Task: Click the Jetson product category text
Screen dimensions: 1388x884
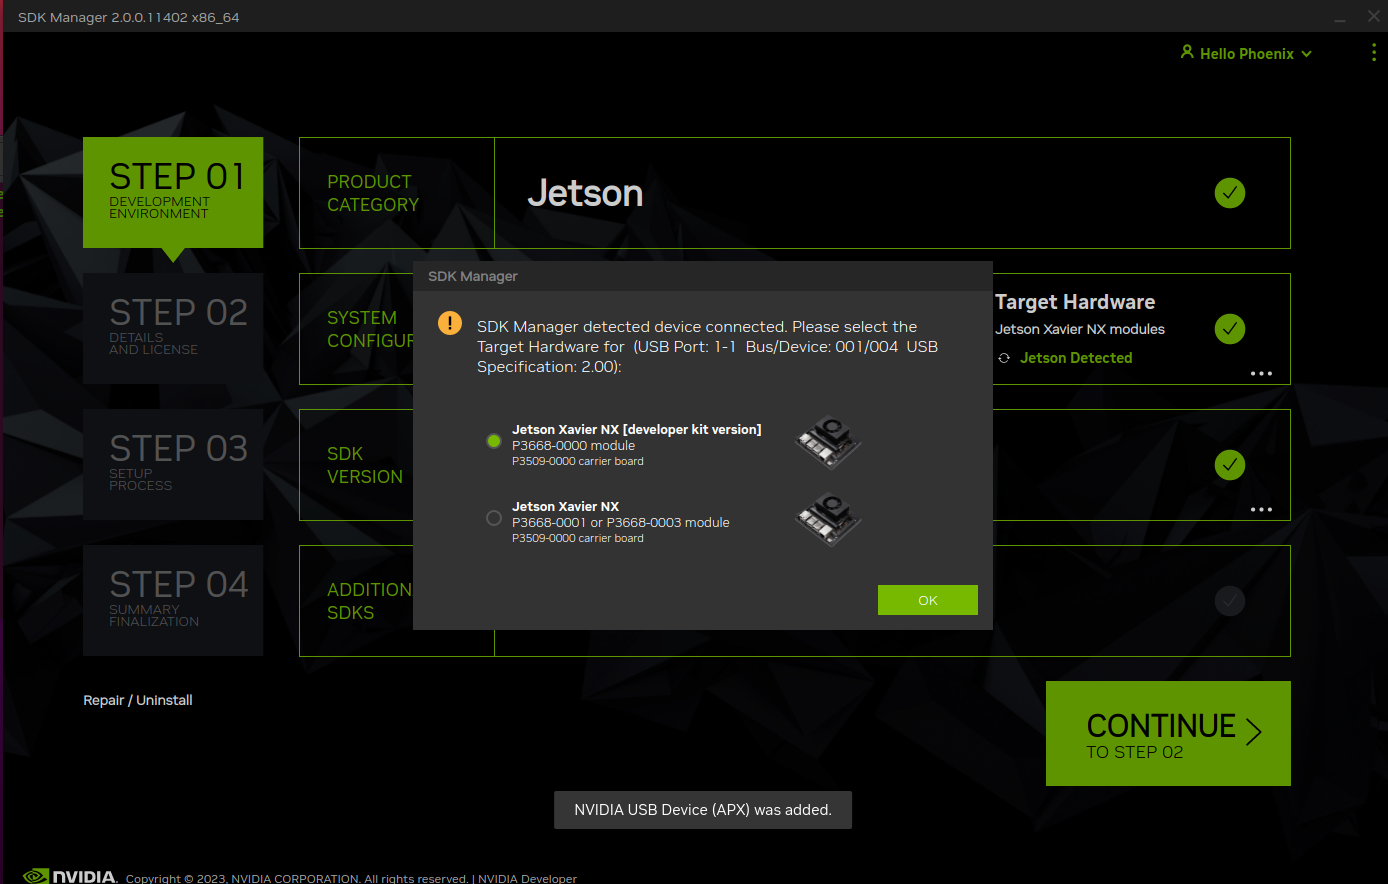Action: point(585,193)
